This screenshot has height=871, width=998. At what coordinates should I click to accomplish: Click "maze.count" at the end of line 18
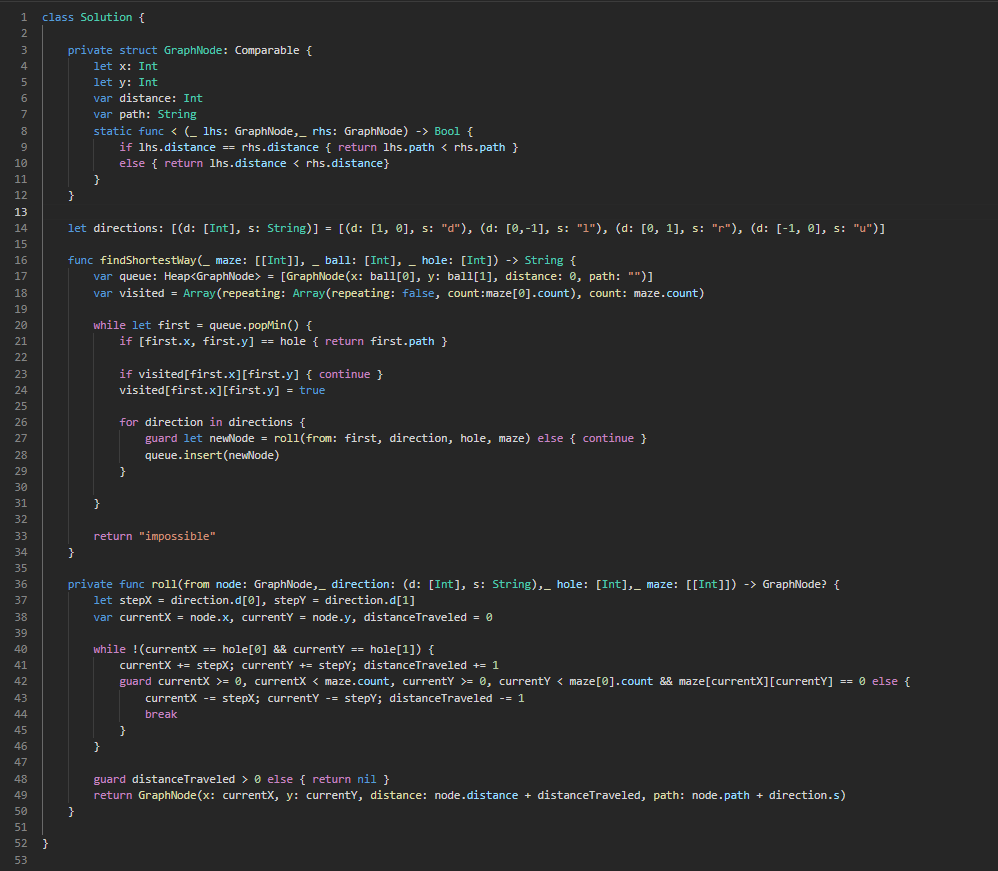666,293
